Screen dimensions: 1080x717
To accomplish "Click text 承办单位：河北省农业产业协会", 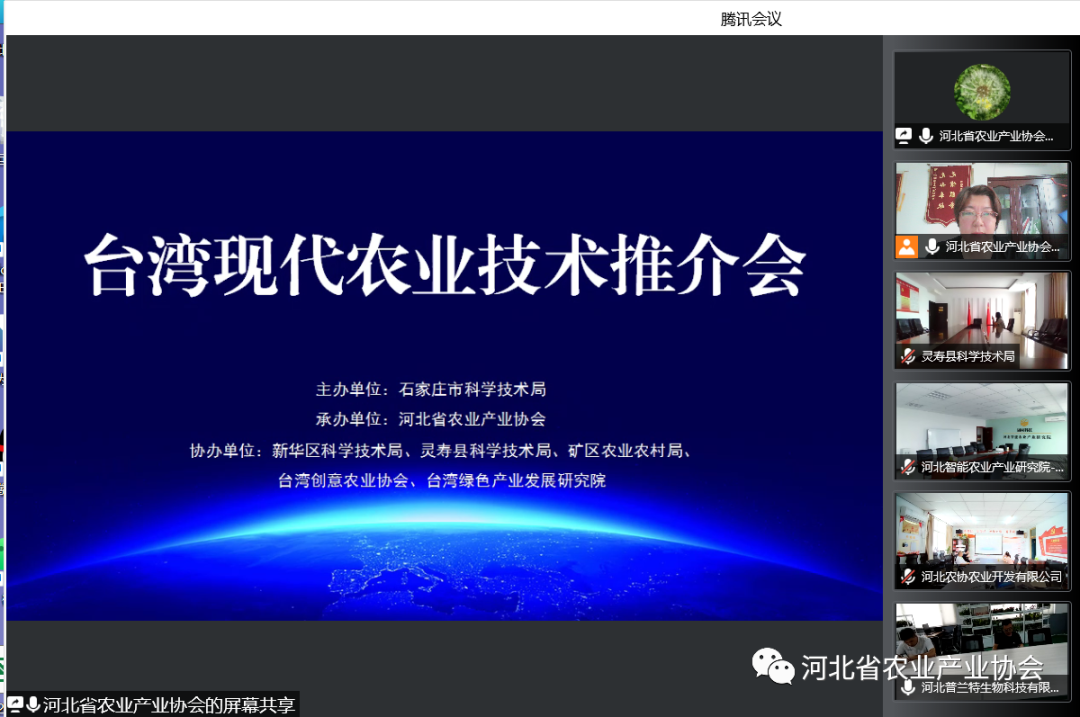I will (430, 419).
